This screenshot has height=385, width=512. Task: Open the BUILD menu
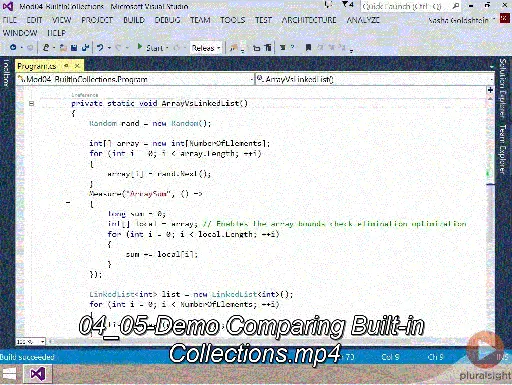pos(134,20)
